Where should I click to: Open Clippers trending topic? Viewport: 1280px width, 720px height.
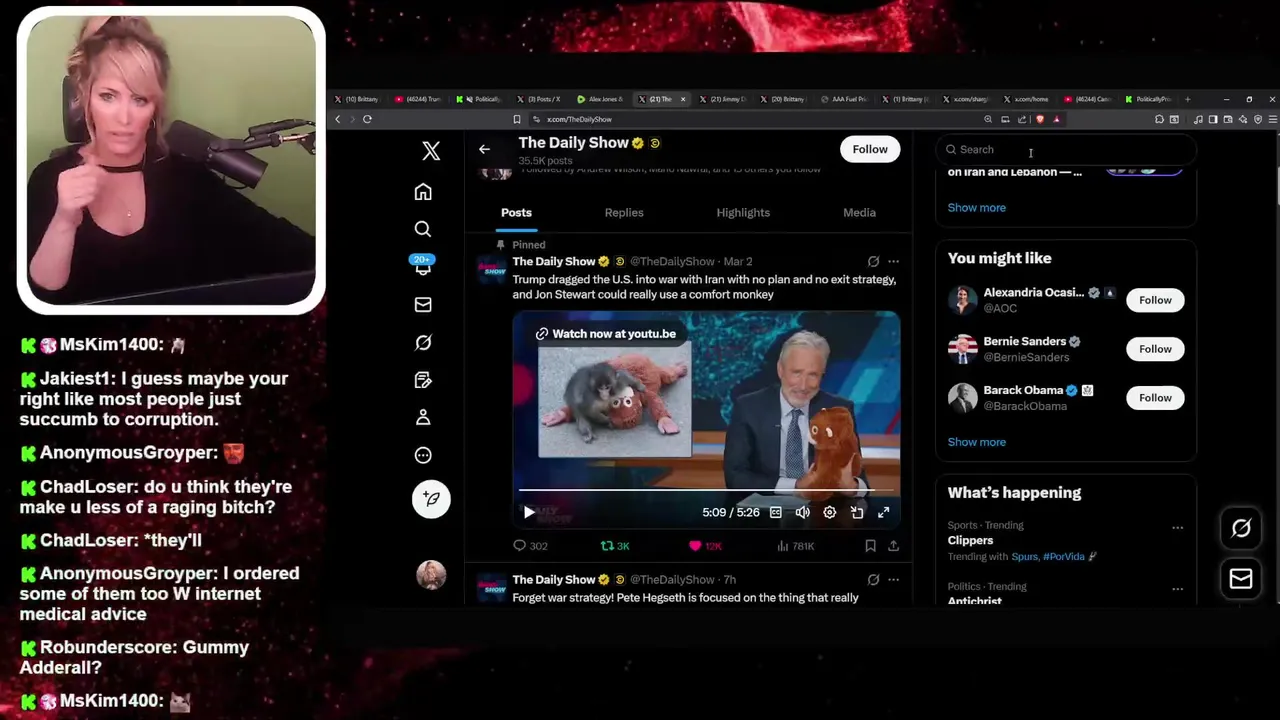tap(970, 540)
